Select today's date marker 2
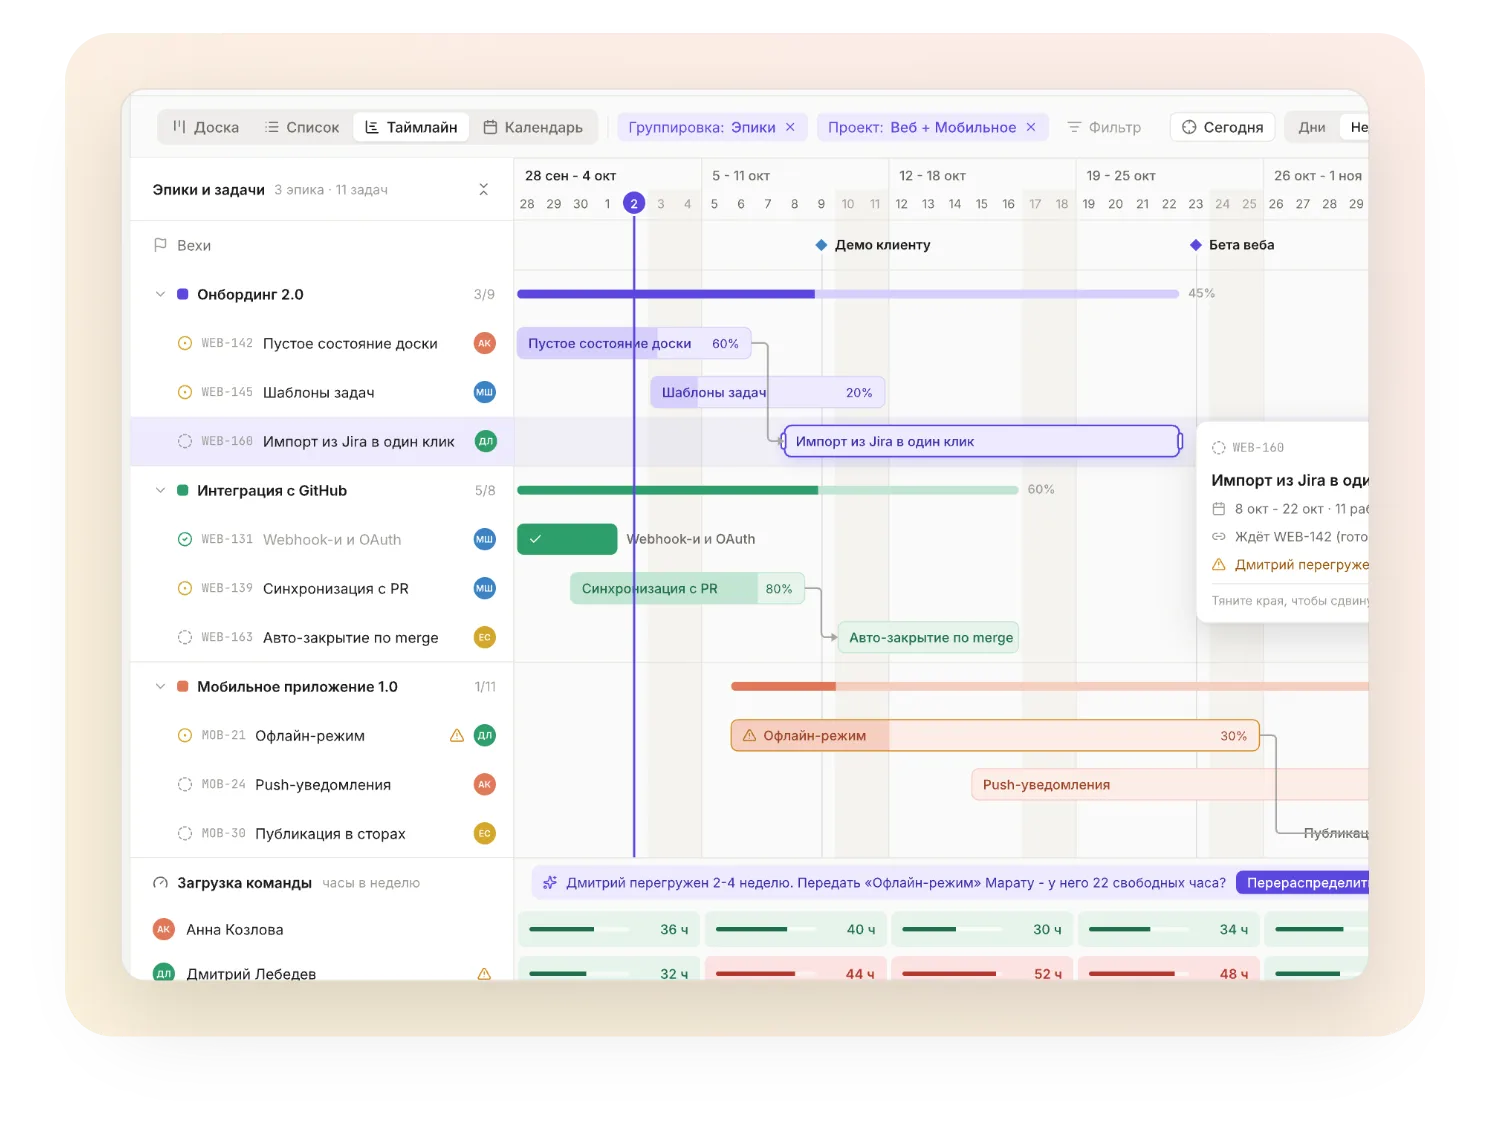The image size is (1490, 1134). click(x=634, y=203)
